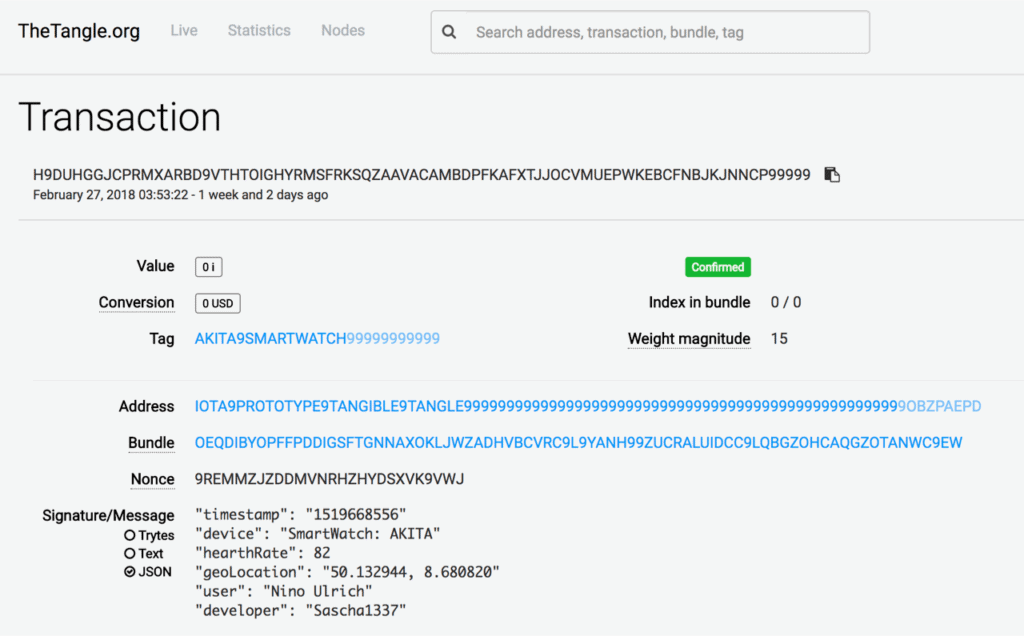Image resolution: width=1024 pixels, height=636 pixels.
Task: Go to the Nodes page
Action: click(343, 30)
